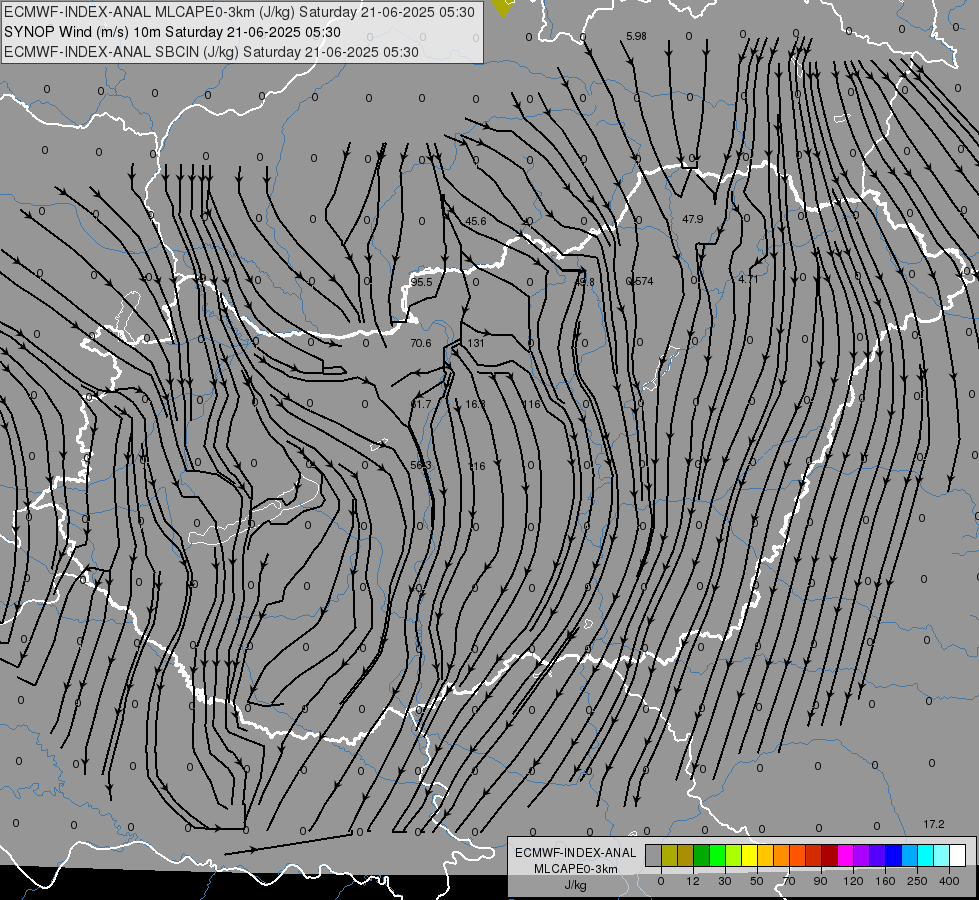979x900 pixels.
Task: Click the legend scale label 90
Action: pyautogui.click(x=820, y=881)
